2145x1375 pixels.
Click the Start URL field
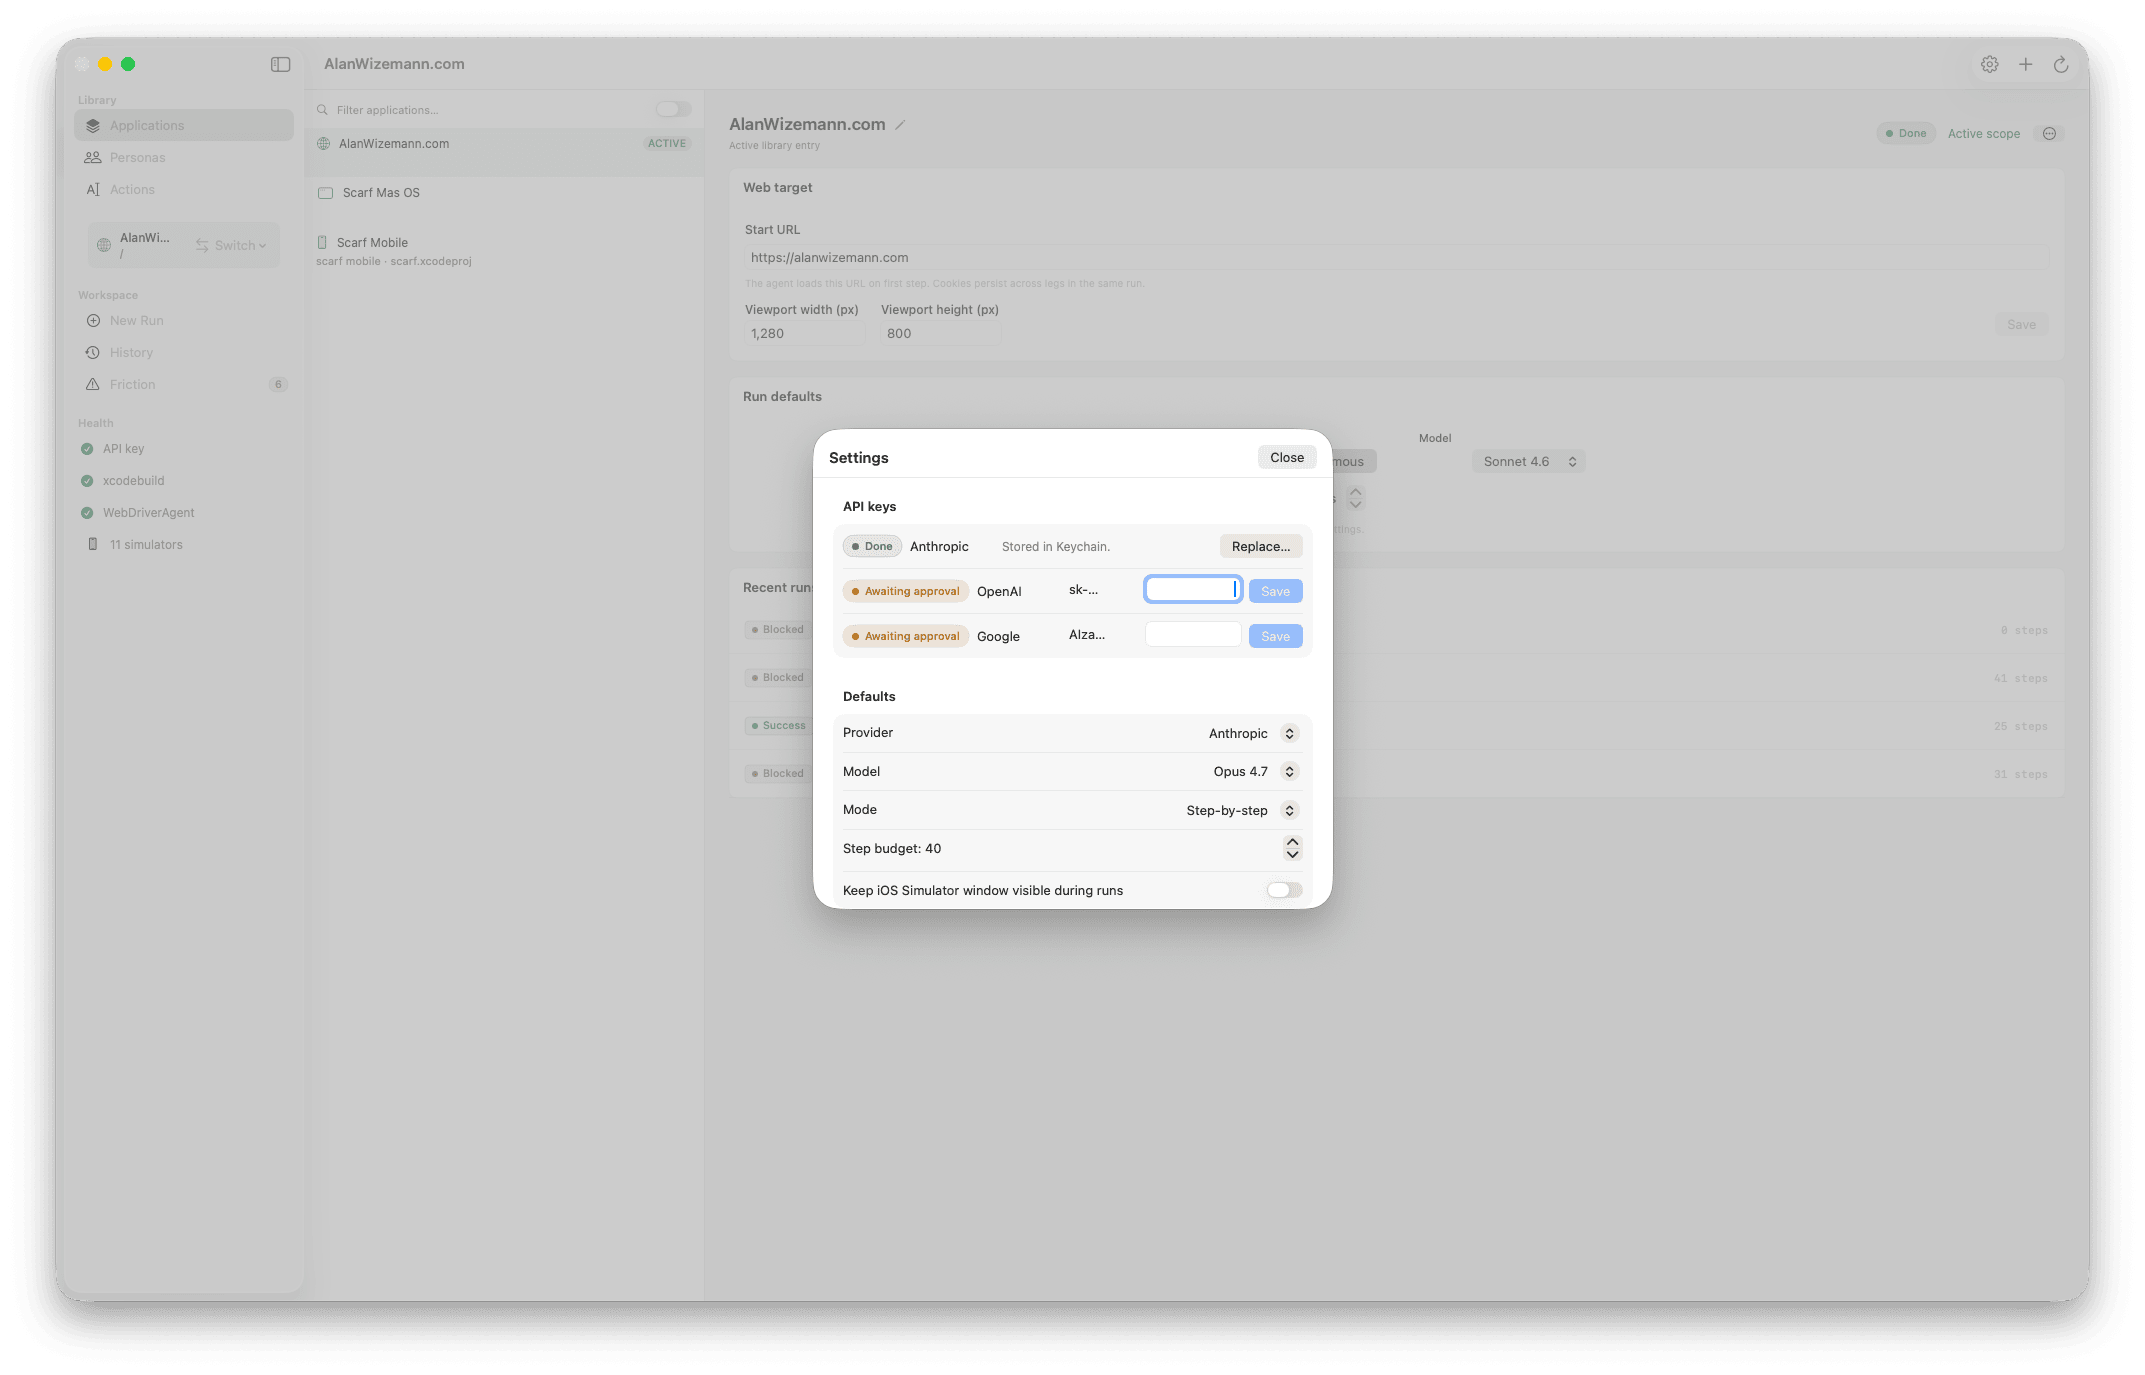pos(1396,257)
